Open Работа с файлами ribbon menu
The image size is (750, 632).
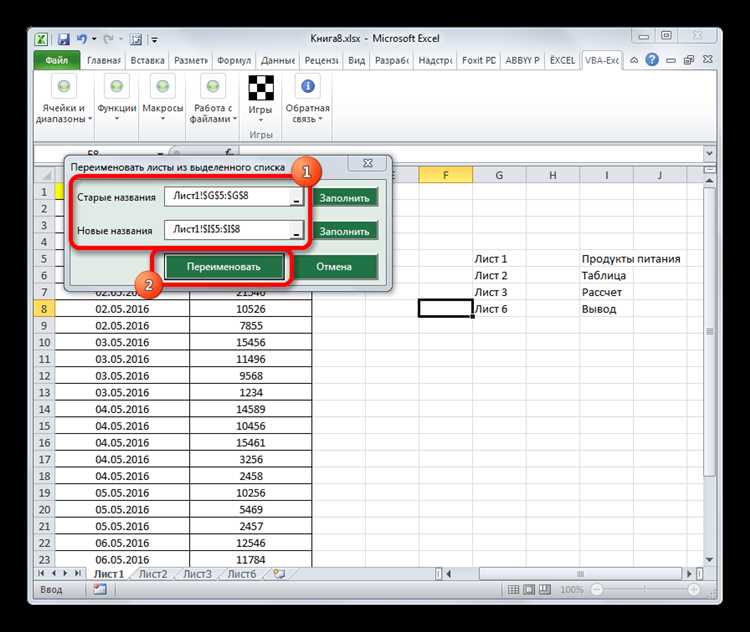click(x=213, y=100)
